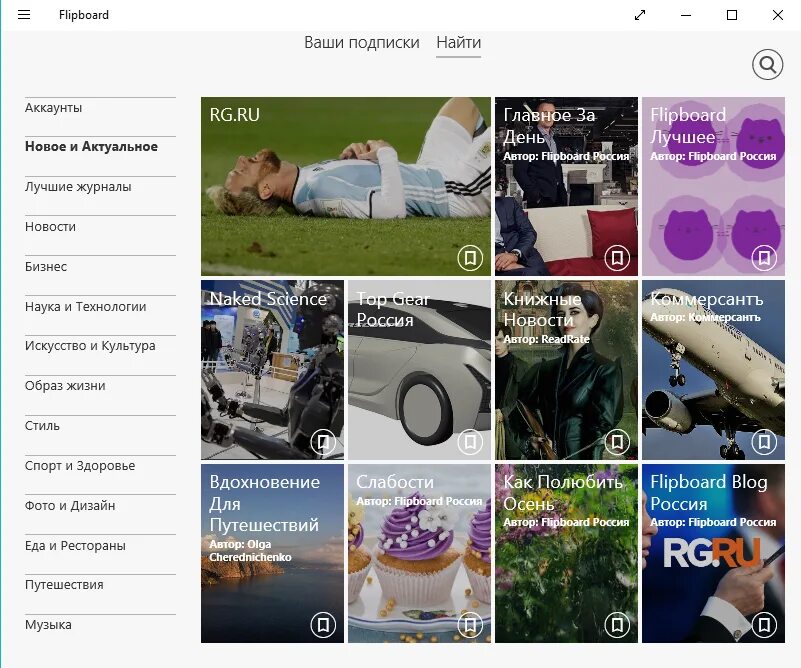Bookmark Top Gear Россия magazine
This screenshot has width=801, height=668.
coord(471,440)
